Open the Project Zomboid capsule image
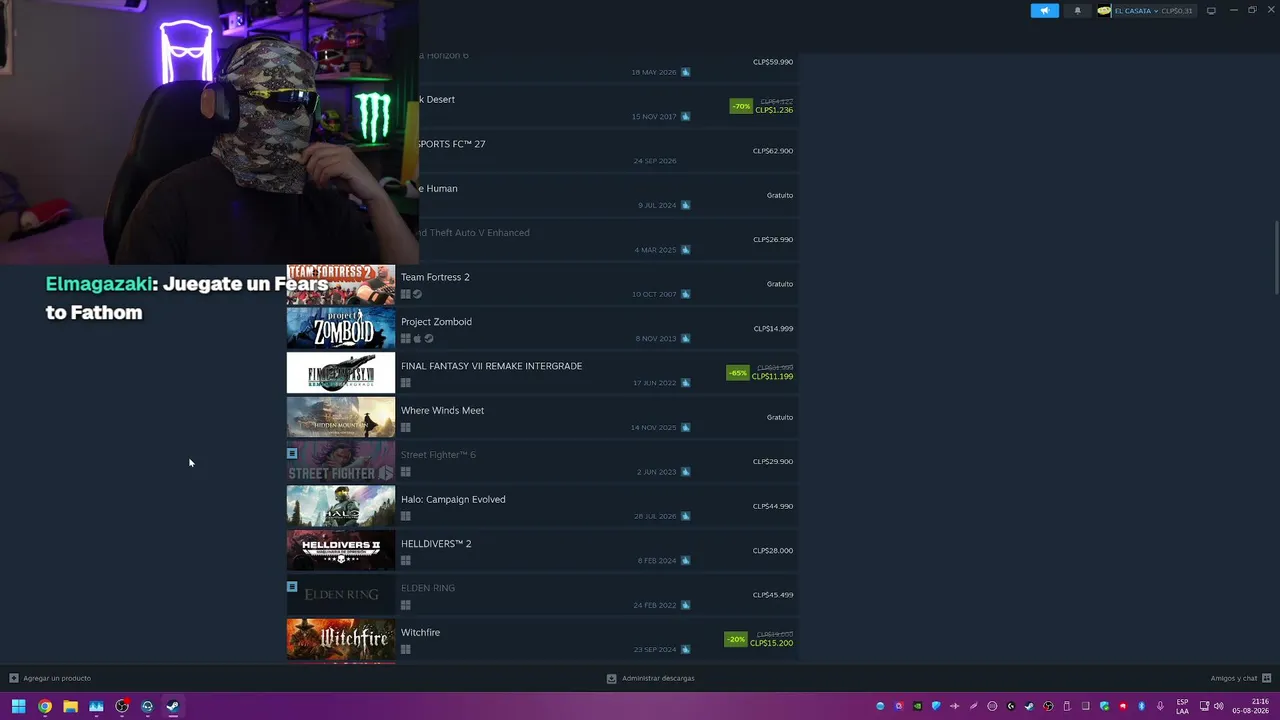1280x720 pixels. click(341, 329)
